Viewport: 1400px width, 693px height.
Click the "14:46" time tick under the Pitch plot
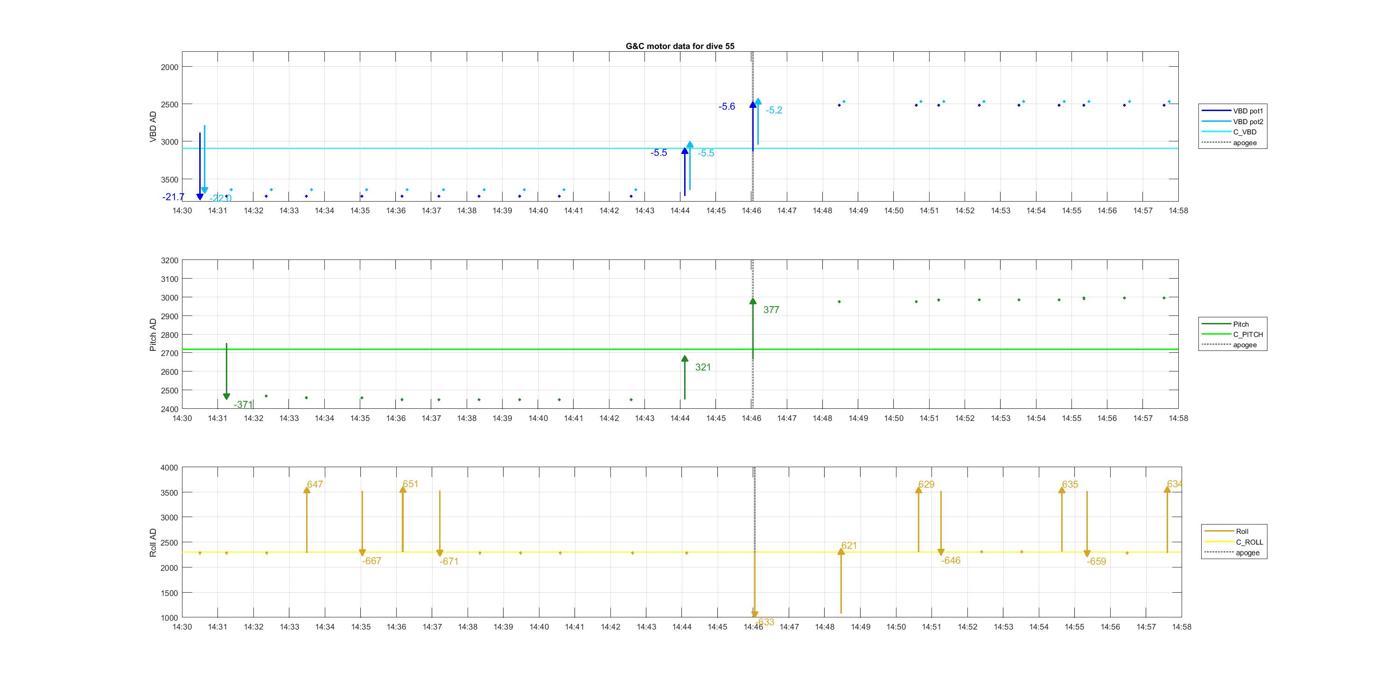tap(752, 418)
